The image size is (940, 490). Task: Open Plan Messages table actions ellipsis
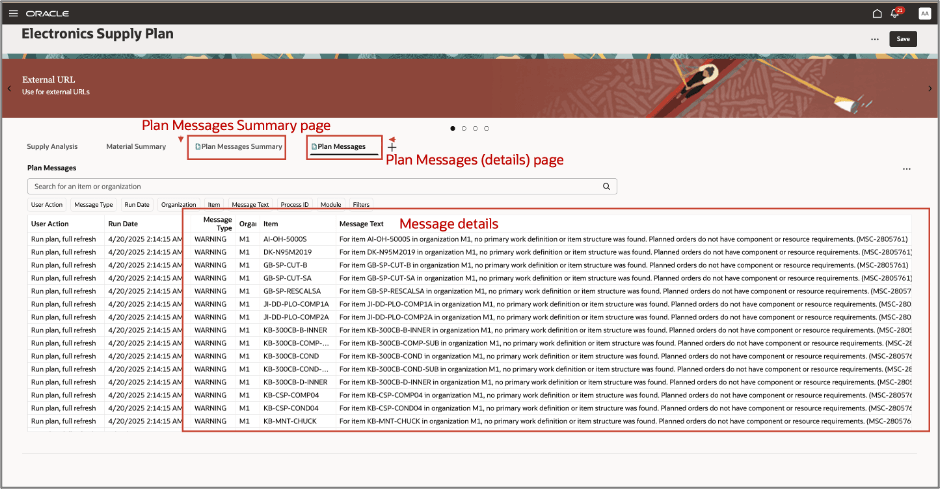(x=906, y=169)
